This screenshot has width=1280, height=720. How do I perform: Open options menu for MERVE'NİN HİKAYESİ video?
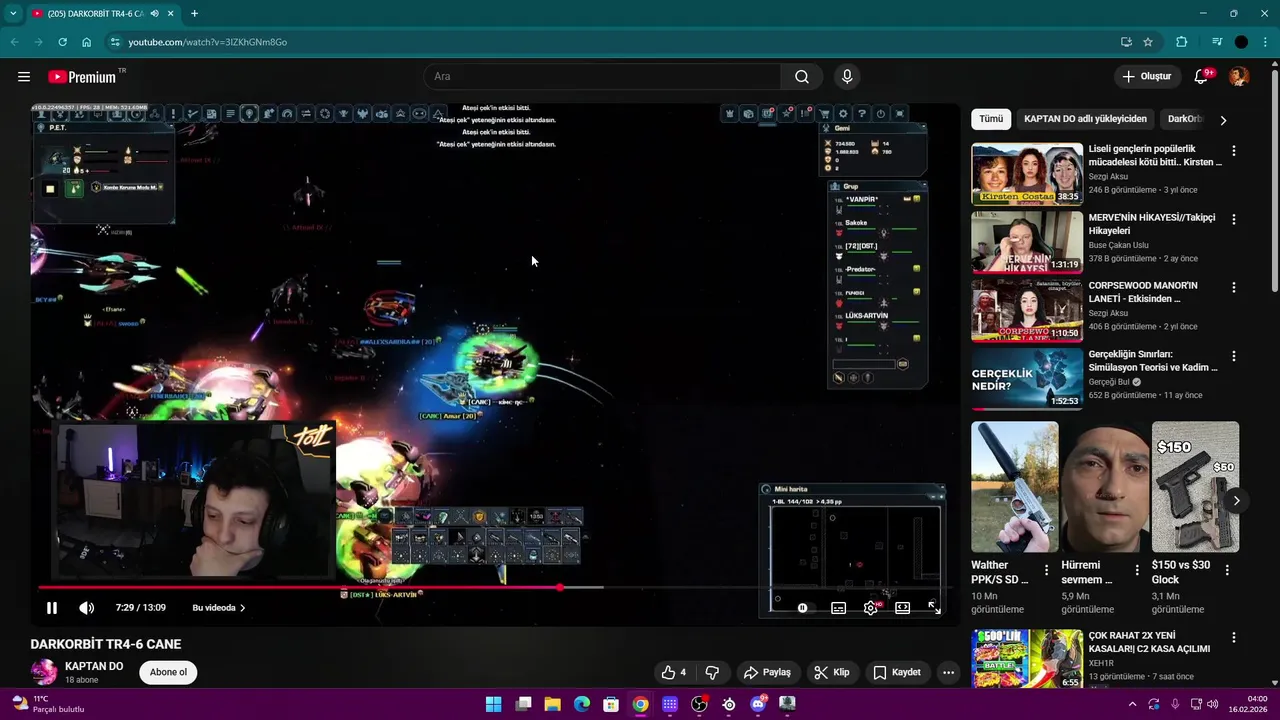tap(1233, 219)
